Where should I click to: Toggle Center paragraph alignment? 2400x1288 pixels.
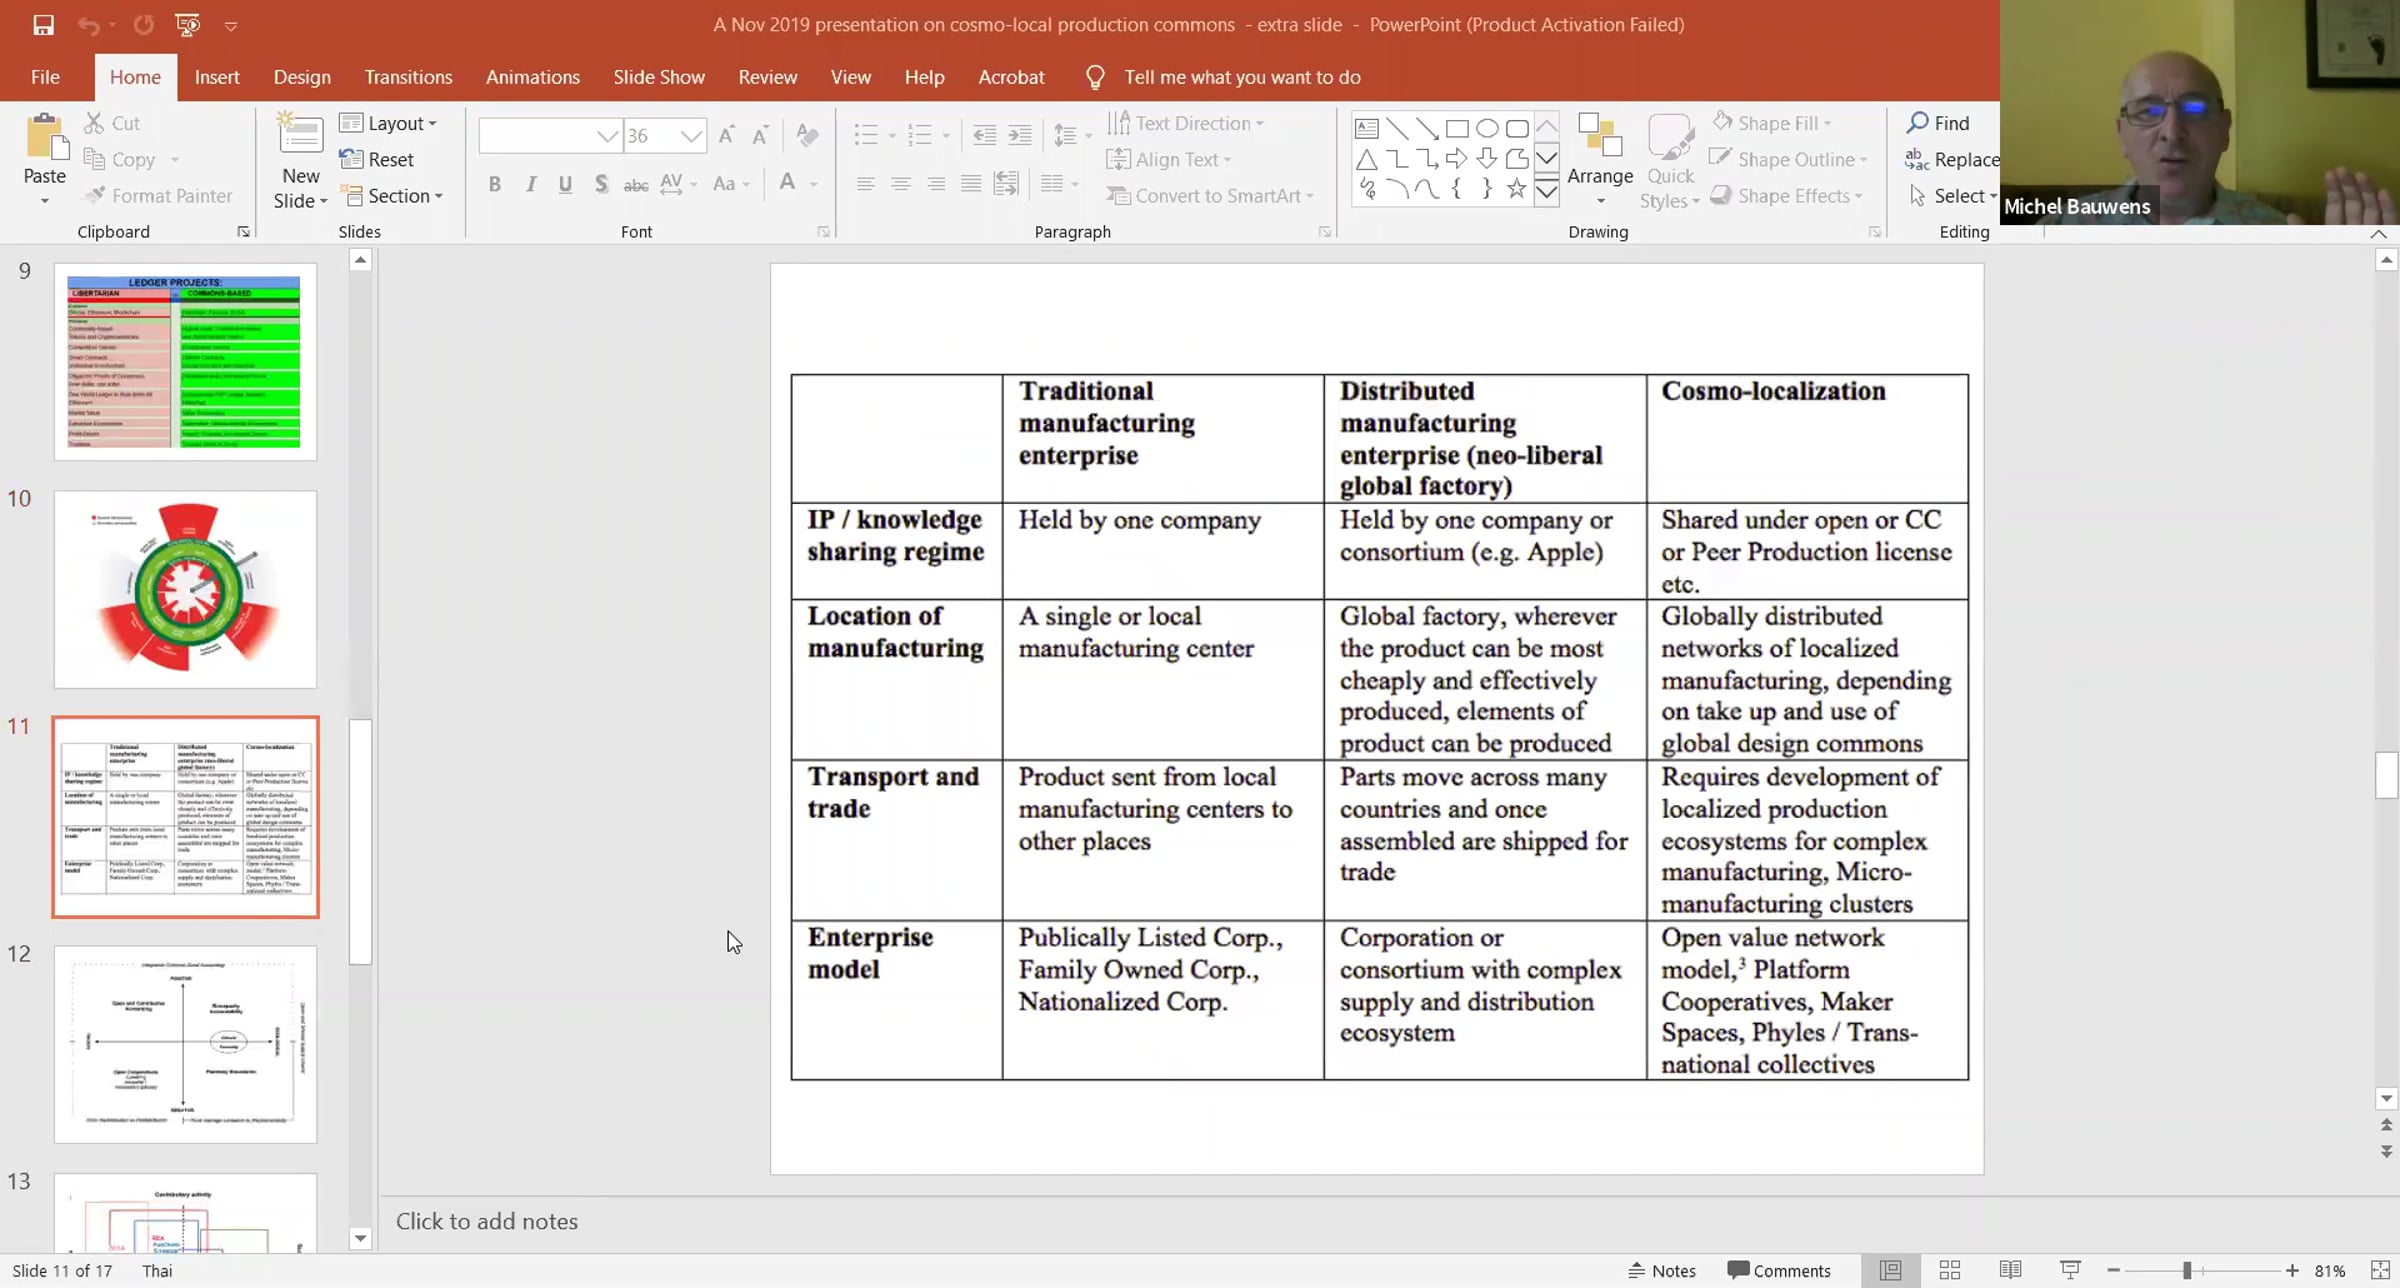[901, 184]
